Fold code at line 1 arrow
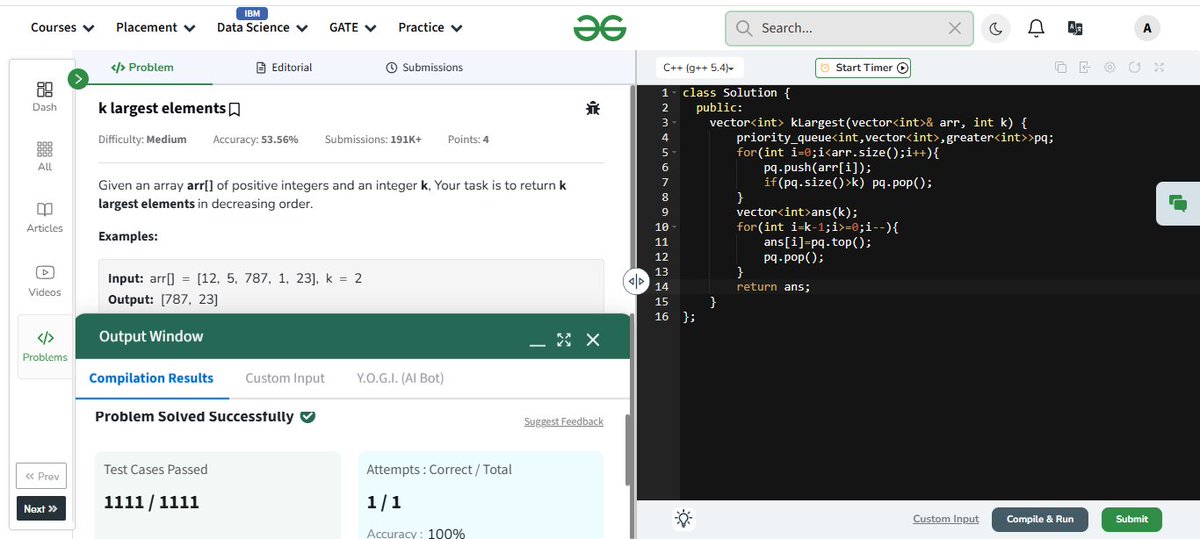 coord(673,93)
